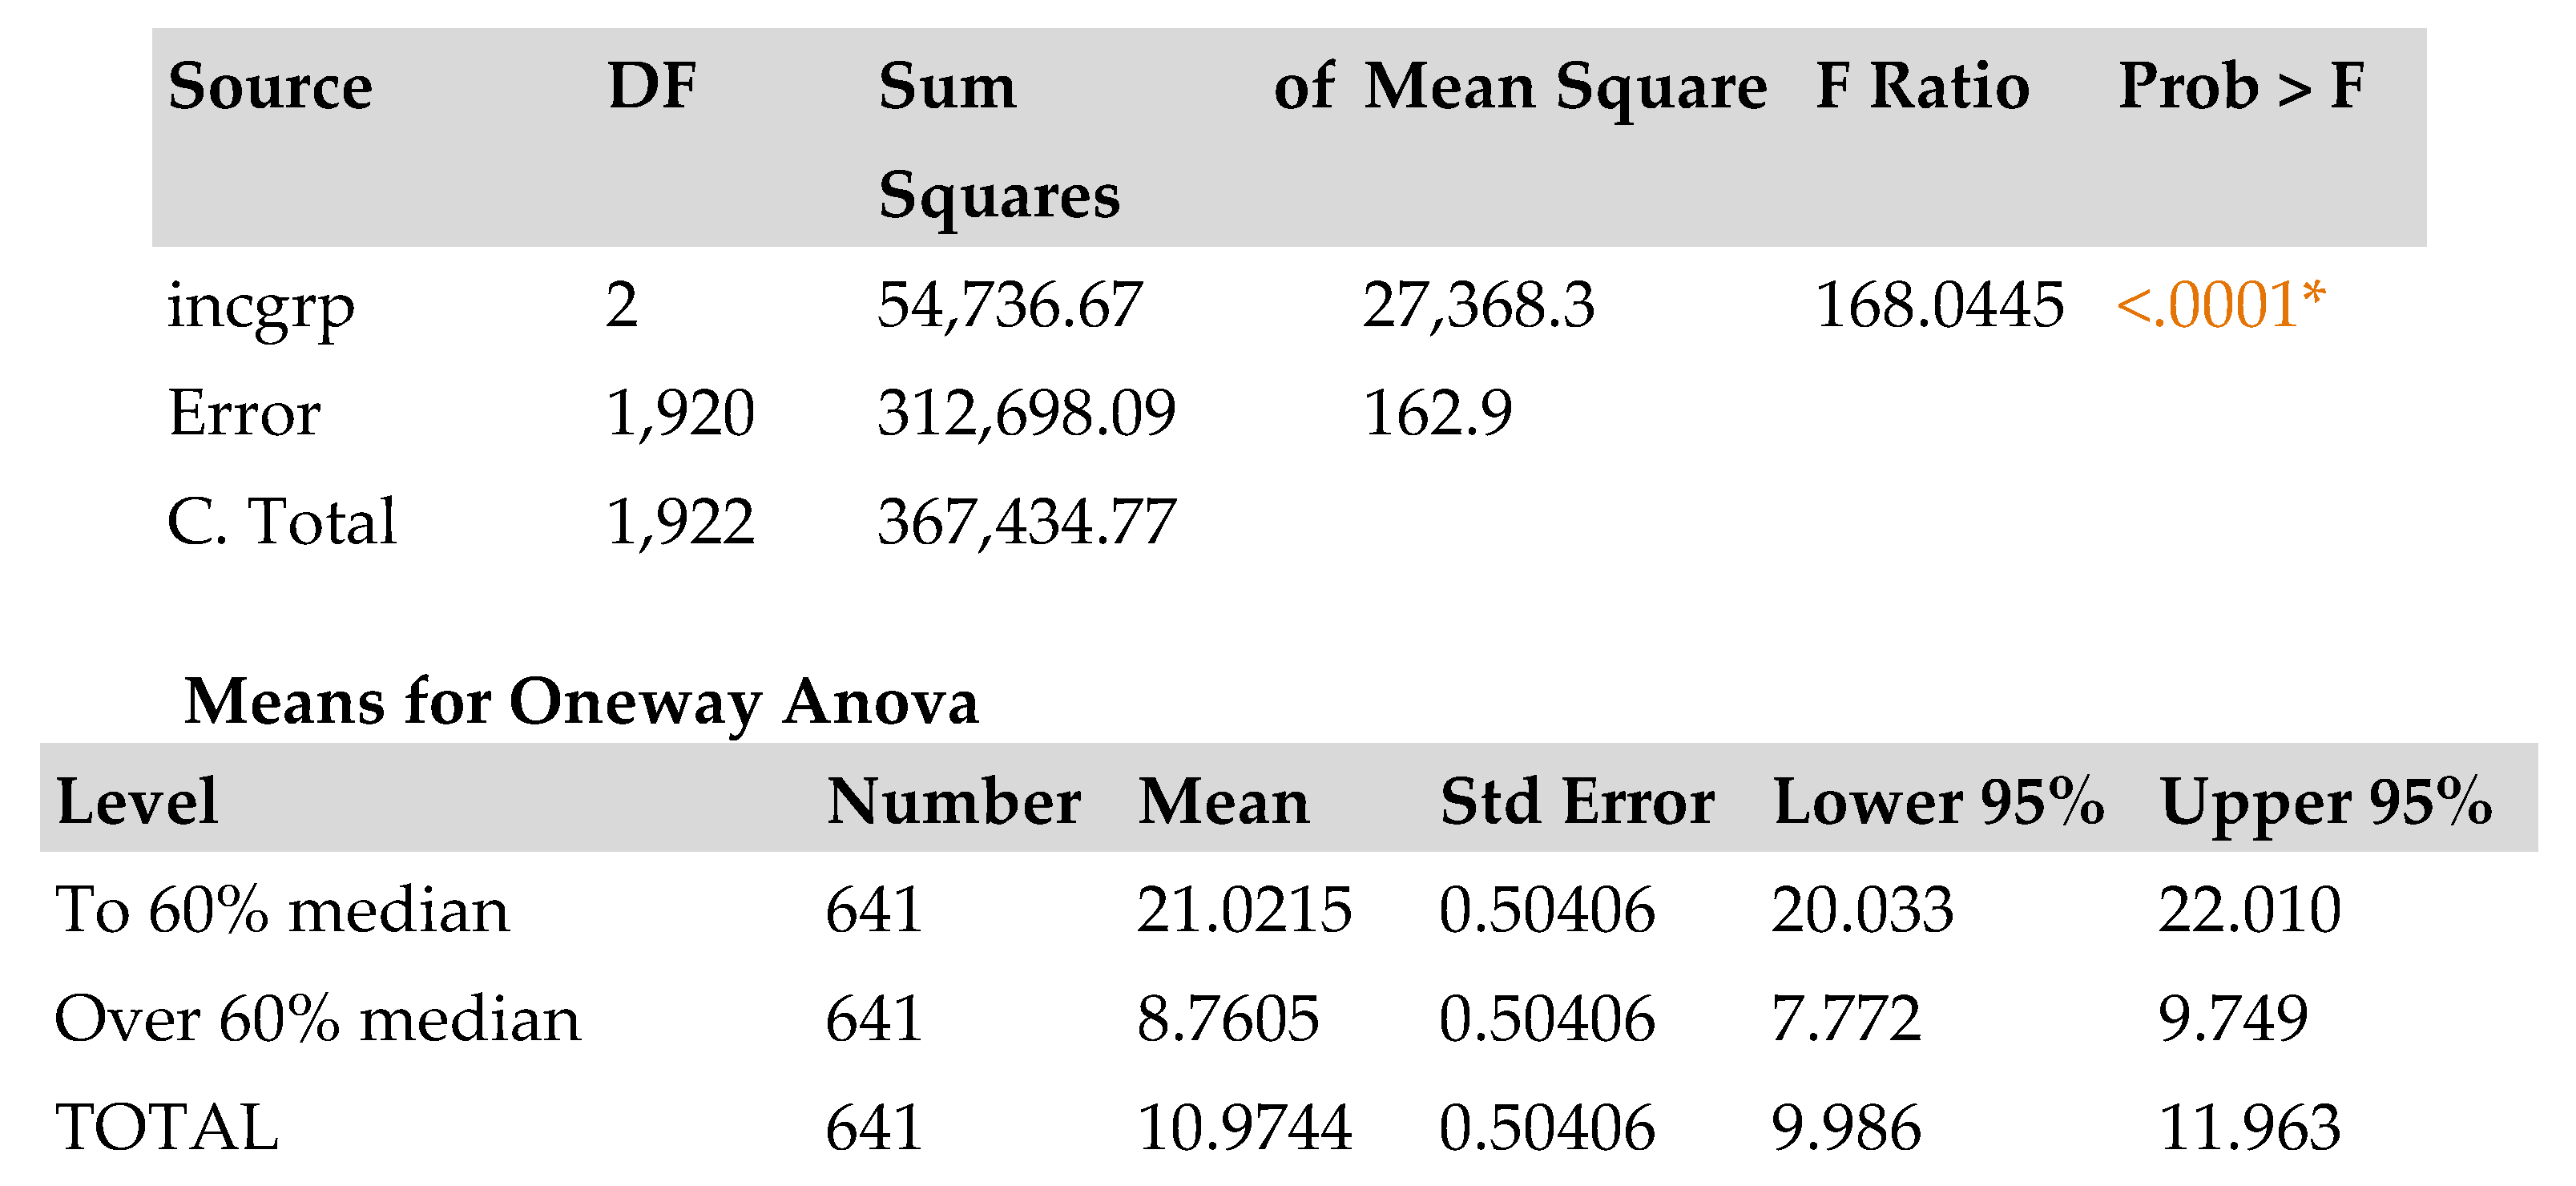Click the Std Error column header

[1577, 802]
